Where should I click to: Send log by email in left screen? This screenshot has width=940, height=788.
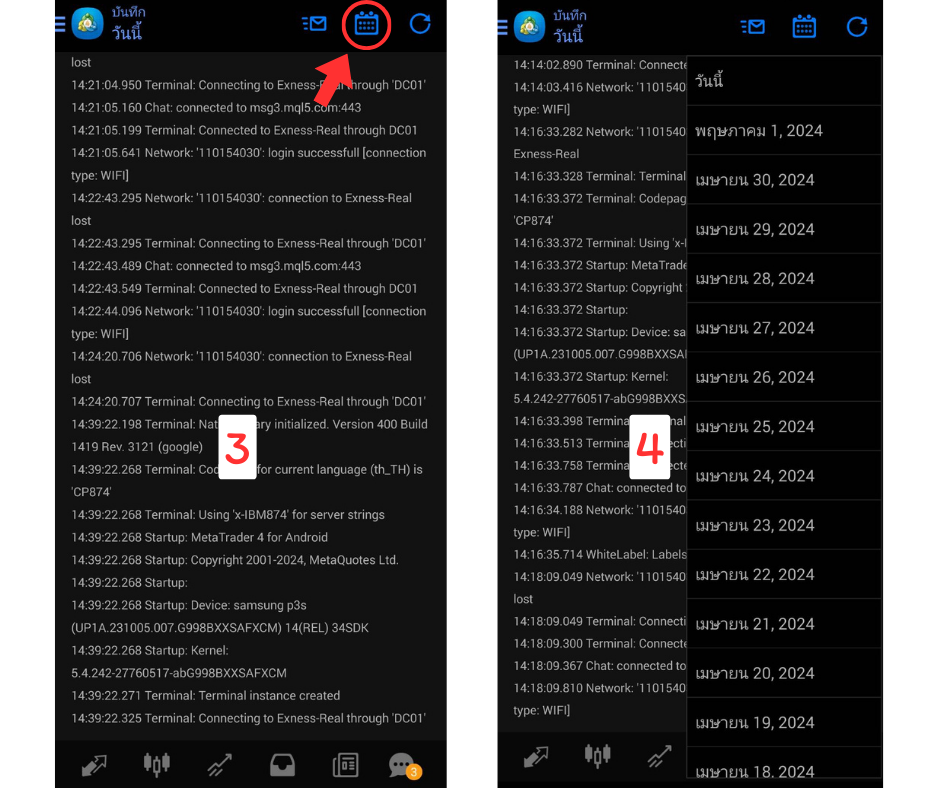(314, 24)
